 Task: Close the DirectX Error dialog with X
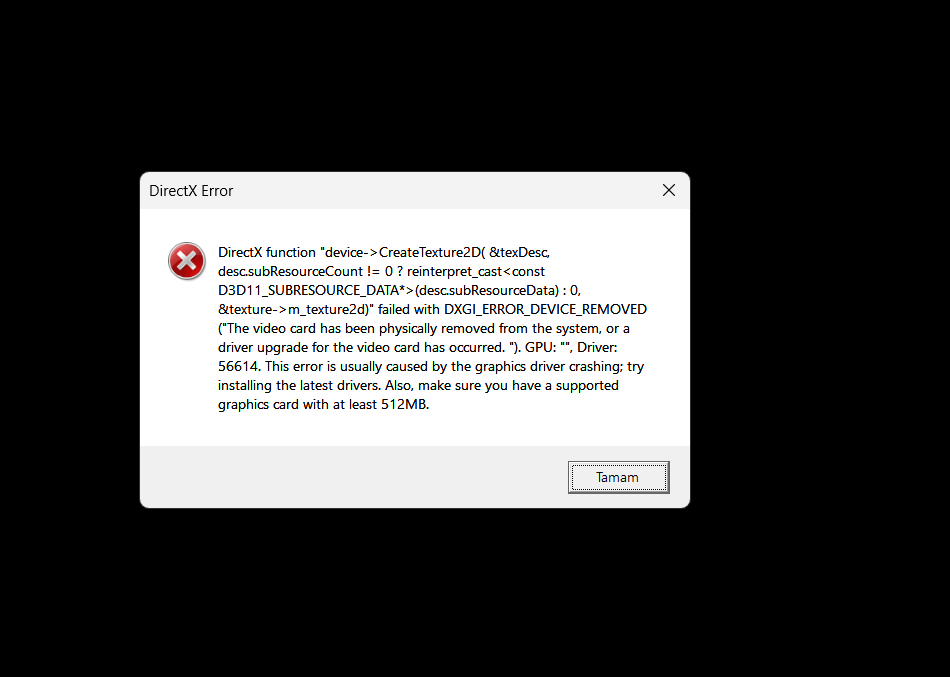tap(669, 190)
